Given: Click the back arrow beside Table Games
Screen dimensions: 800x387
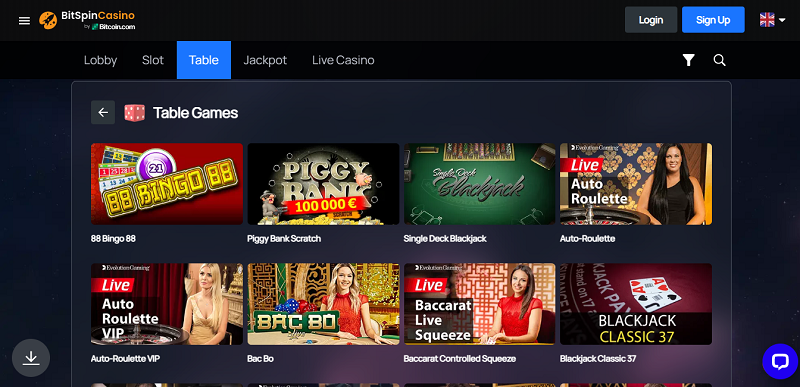Looking at the screenshot, I should pyautogui.click(x=103, y=113).
